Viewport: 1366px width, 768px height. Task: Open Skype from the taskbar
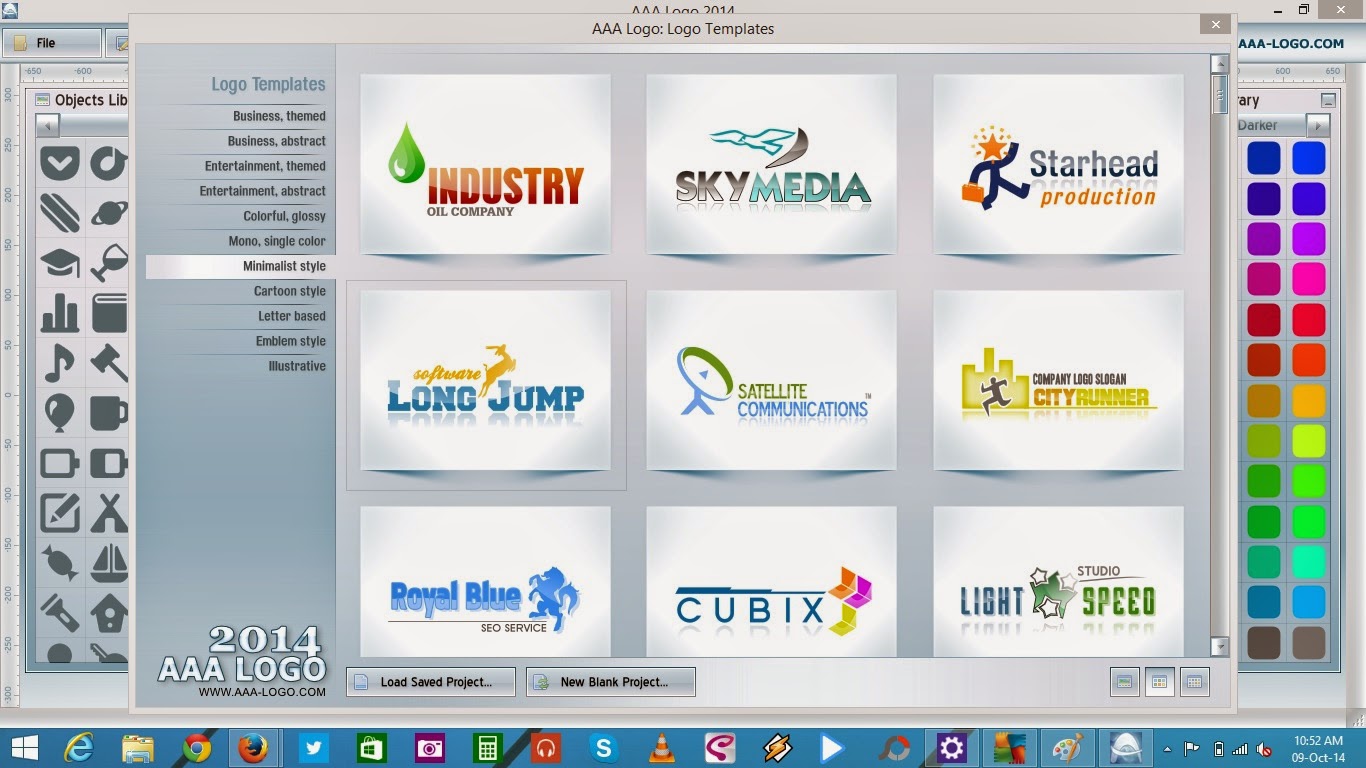click(603, 747)
